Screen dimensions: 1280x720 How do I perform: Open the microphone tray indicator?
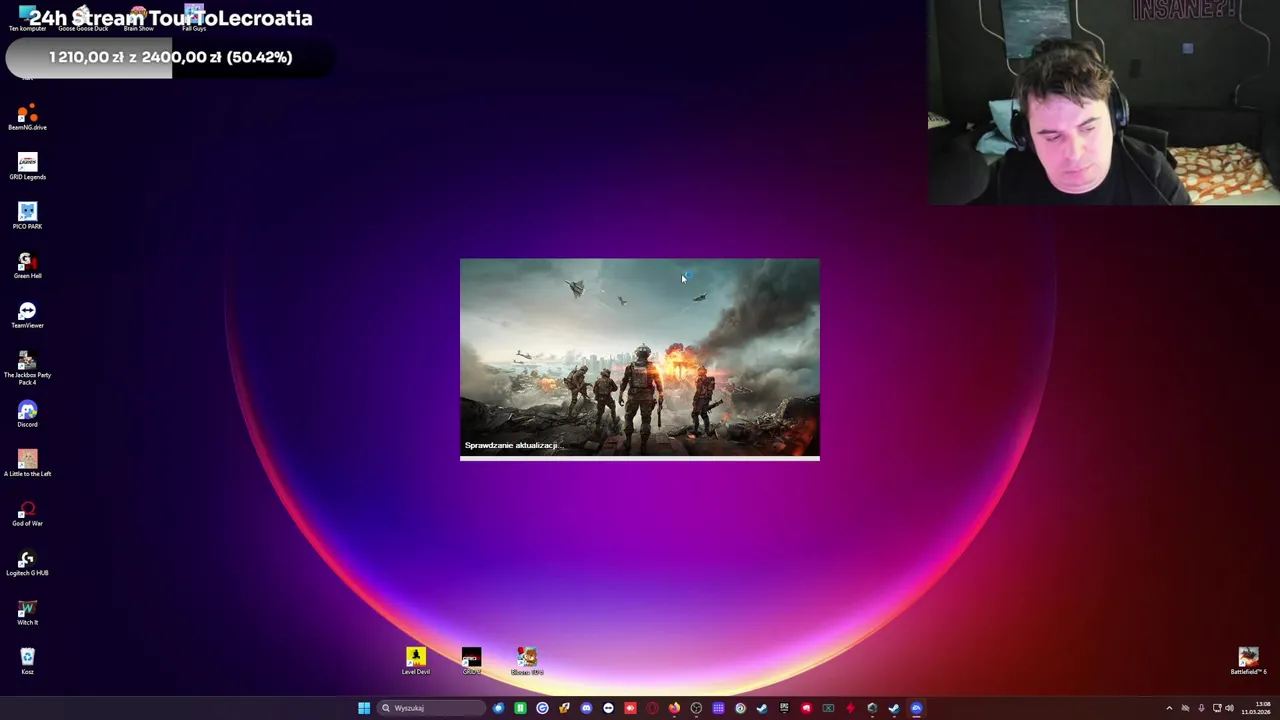click(x=1201, y=708)
